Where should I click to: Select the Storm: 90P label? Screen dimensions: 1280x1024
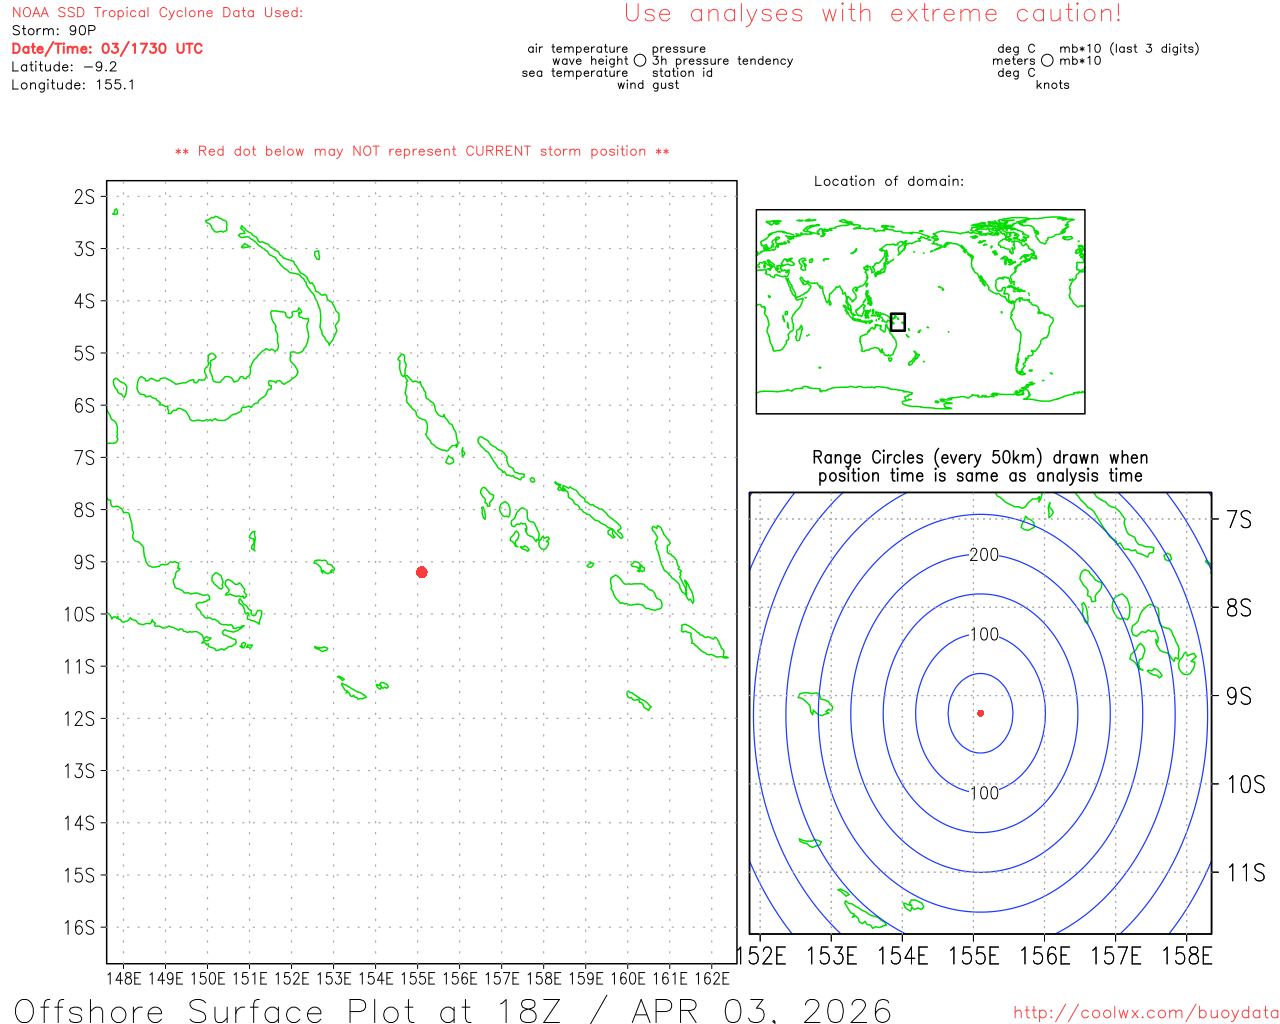(x=54, y=30)
